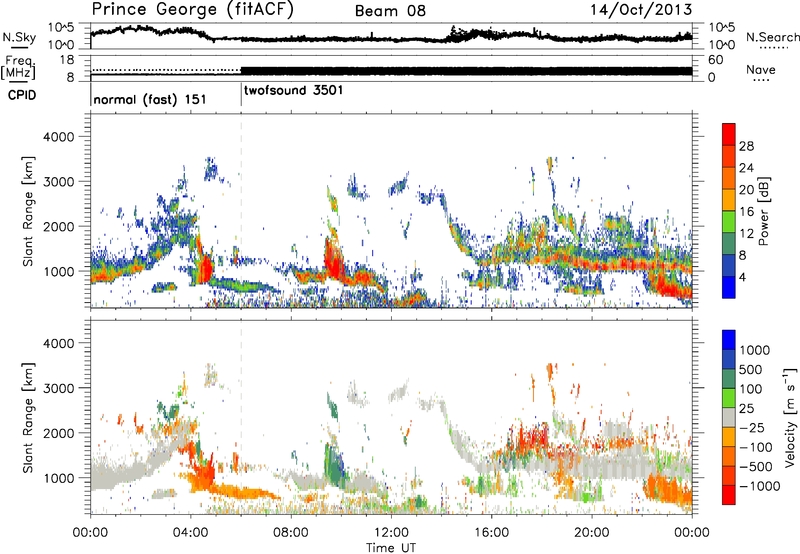Click the 'Power [dB]' colorbar label
This screenshot has width=800, height=554.
[763, 211]
